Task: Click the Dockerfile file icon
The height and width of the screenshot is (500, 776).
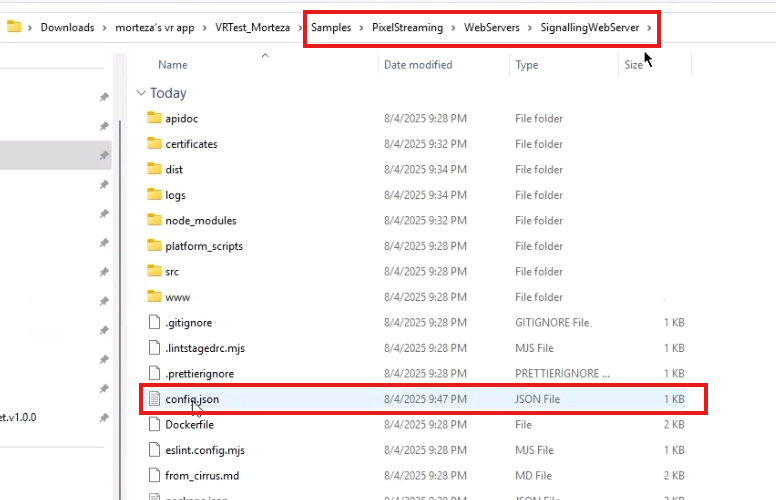Action: [x=154, y=424]
